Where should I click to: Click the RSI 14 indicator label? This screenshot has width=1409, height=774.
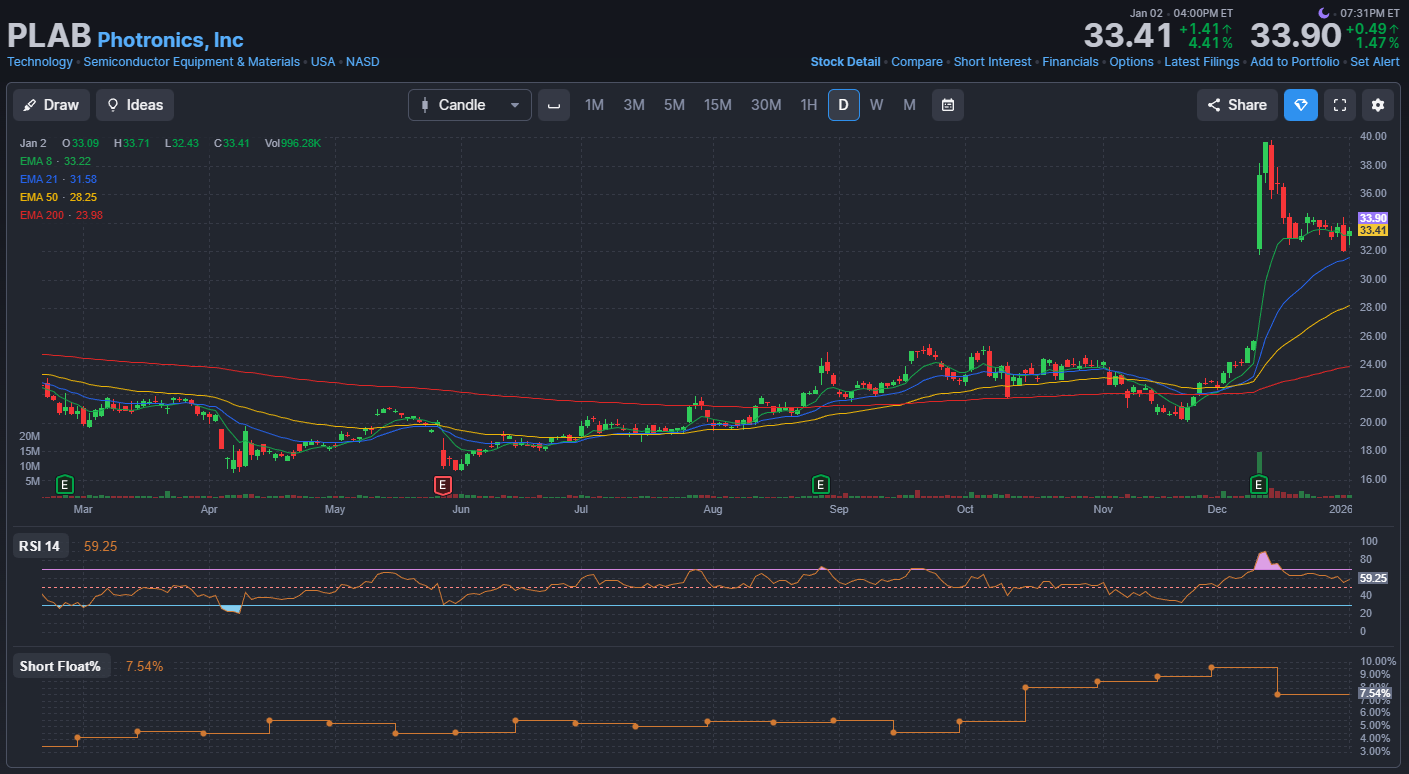coord(39,546)
